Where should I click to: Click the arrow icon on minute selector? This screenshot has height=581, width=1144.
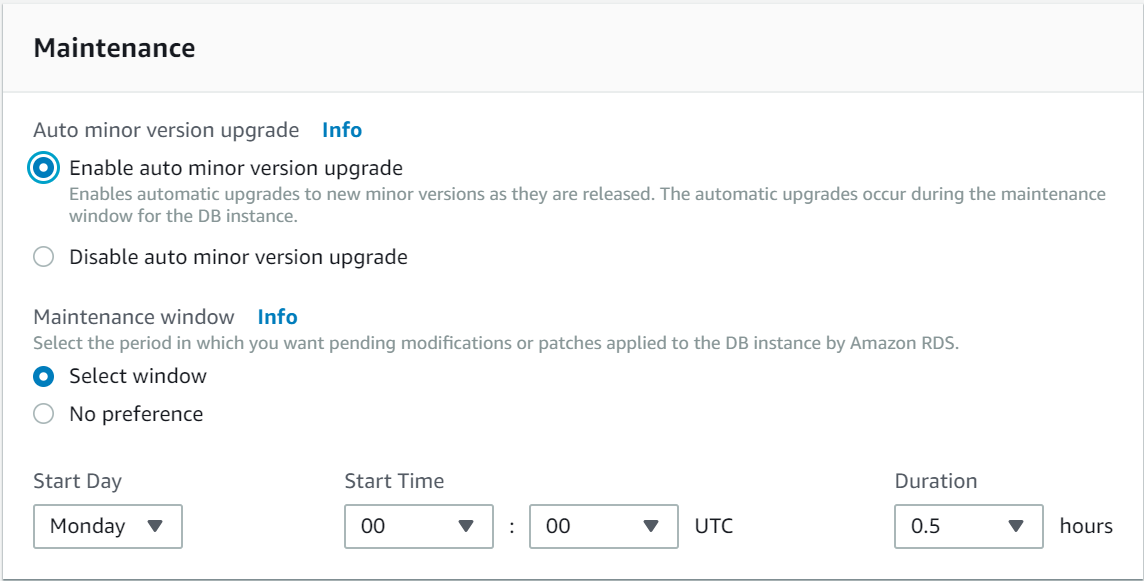(x=651, y=526)
